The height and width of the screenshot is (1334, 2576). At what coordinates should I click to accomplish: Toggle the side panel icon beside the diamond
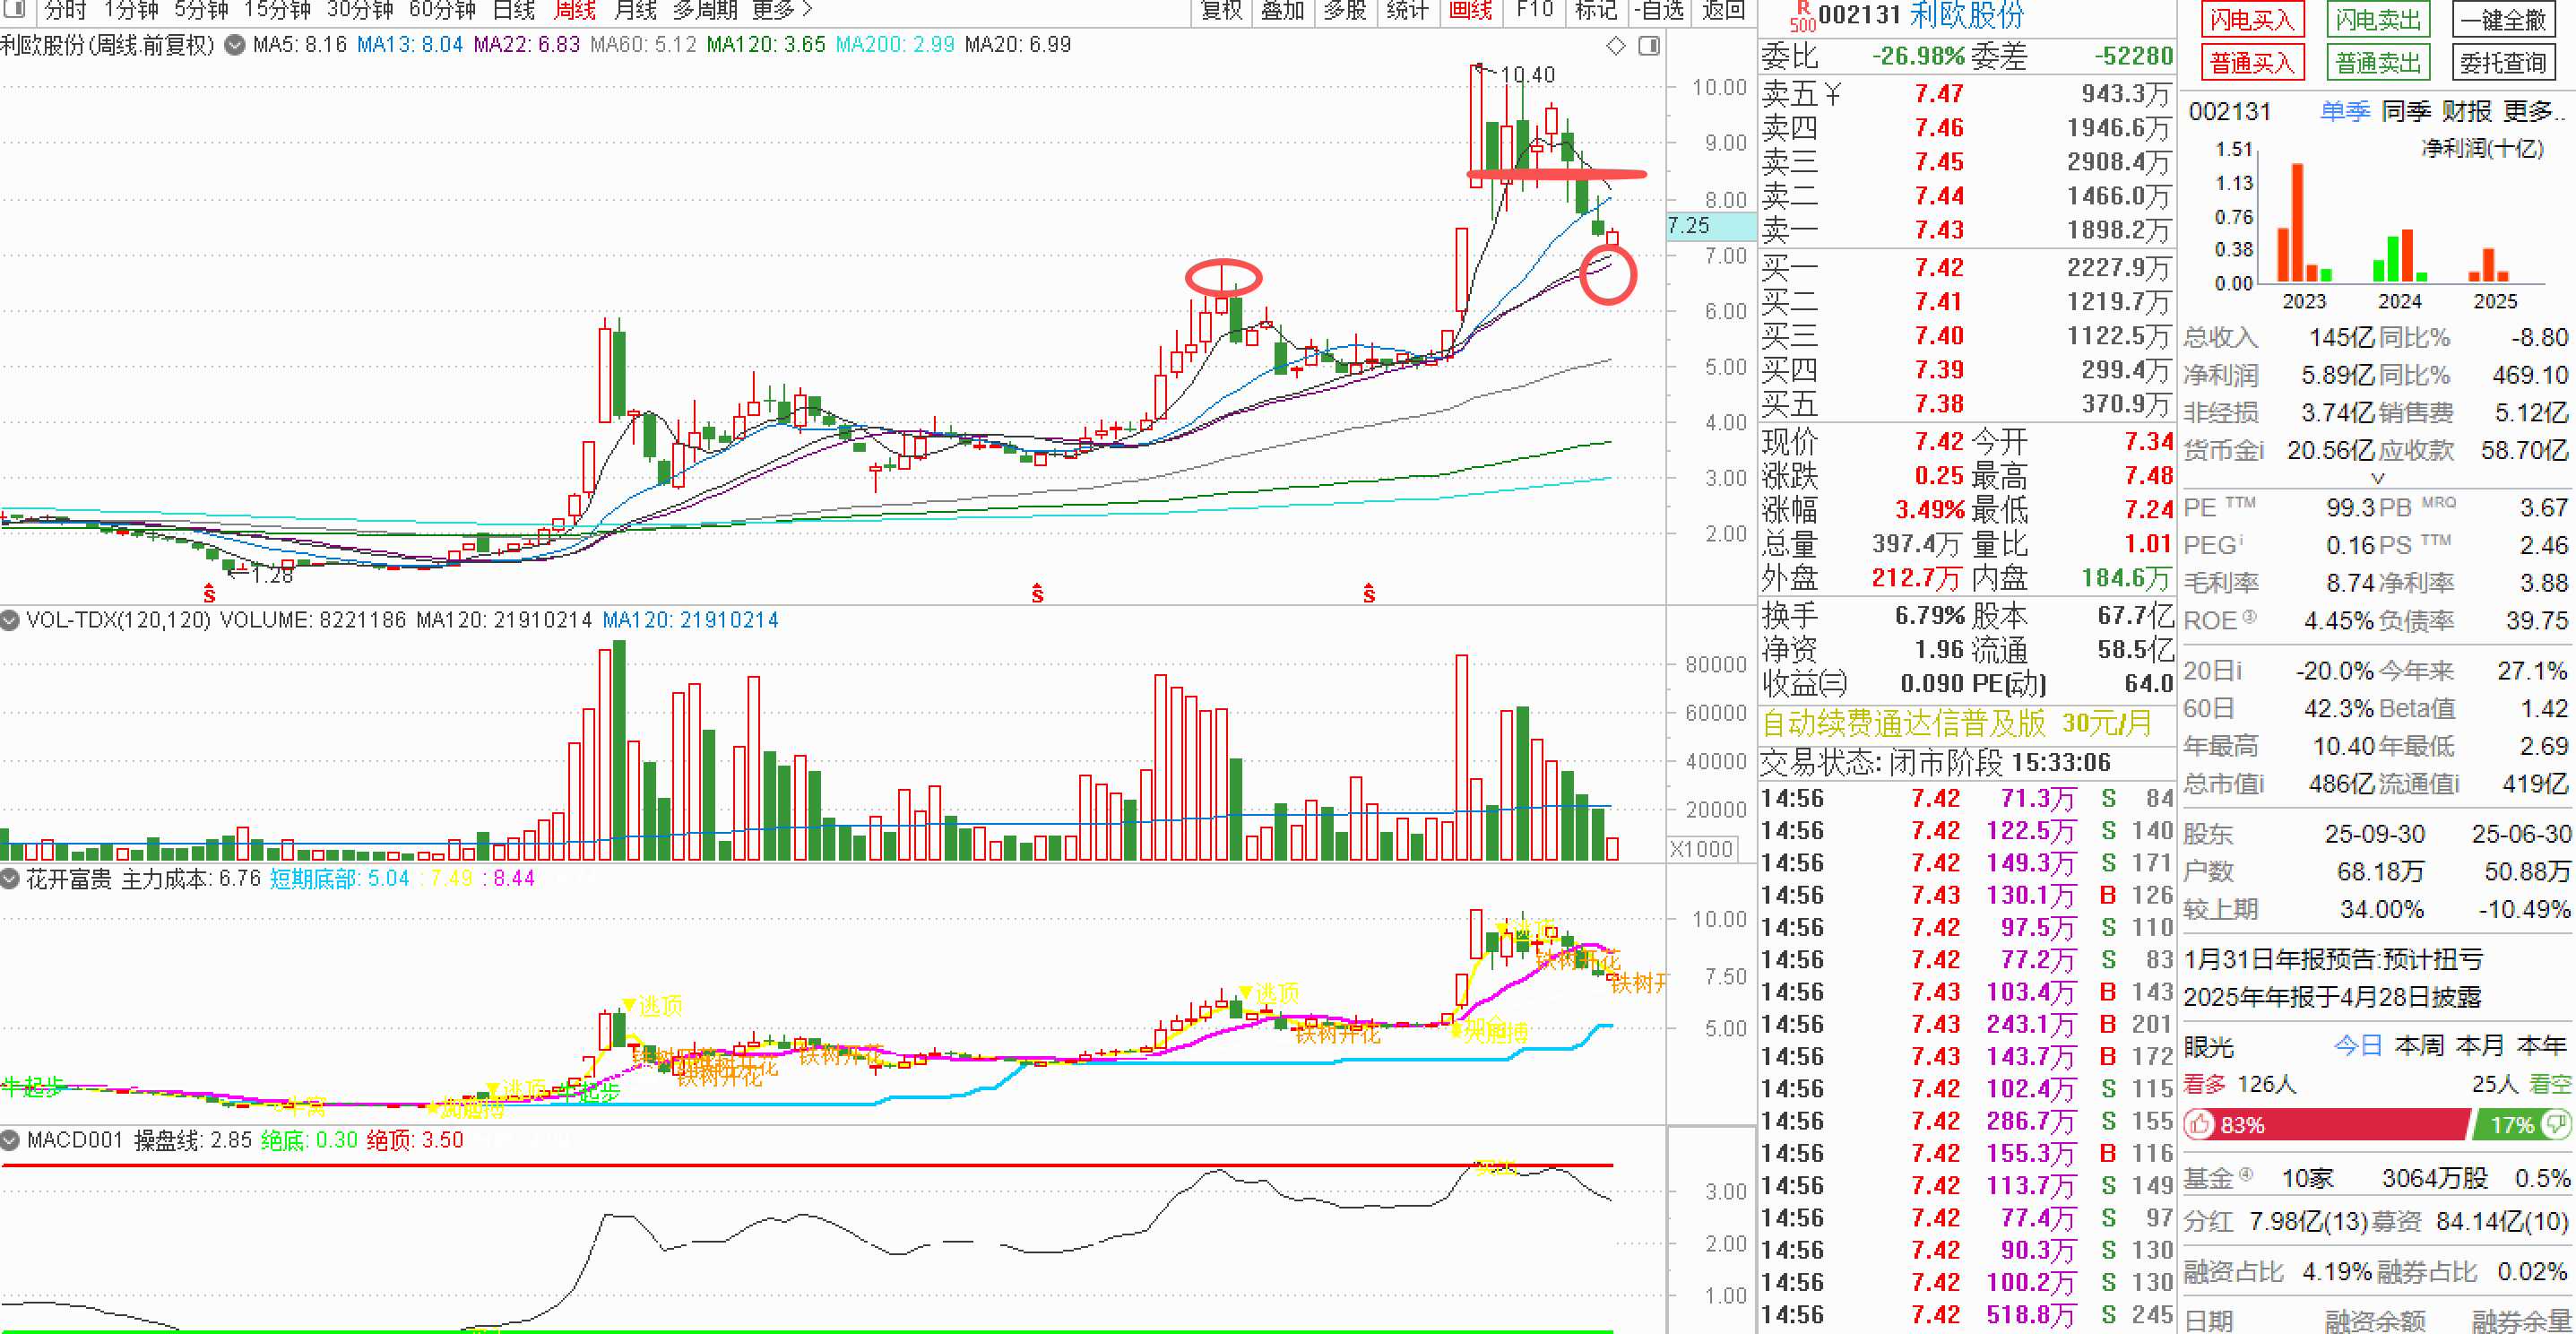pyautogui.click(x=1649, y=46)
